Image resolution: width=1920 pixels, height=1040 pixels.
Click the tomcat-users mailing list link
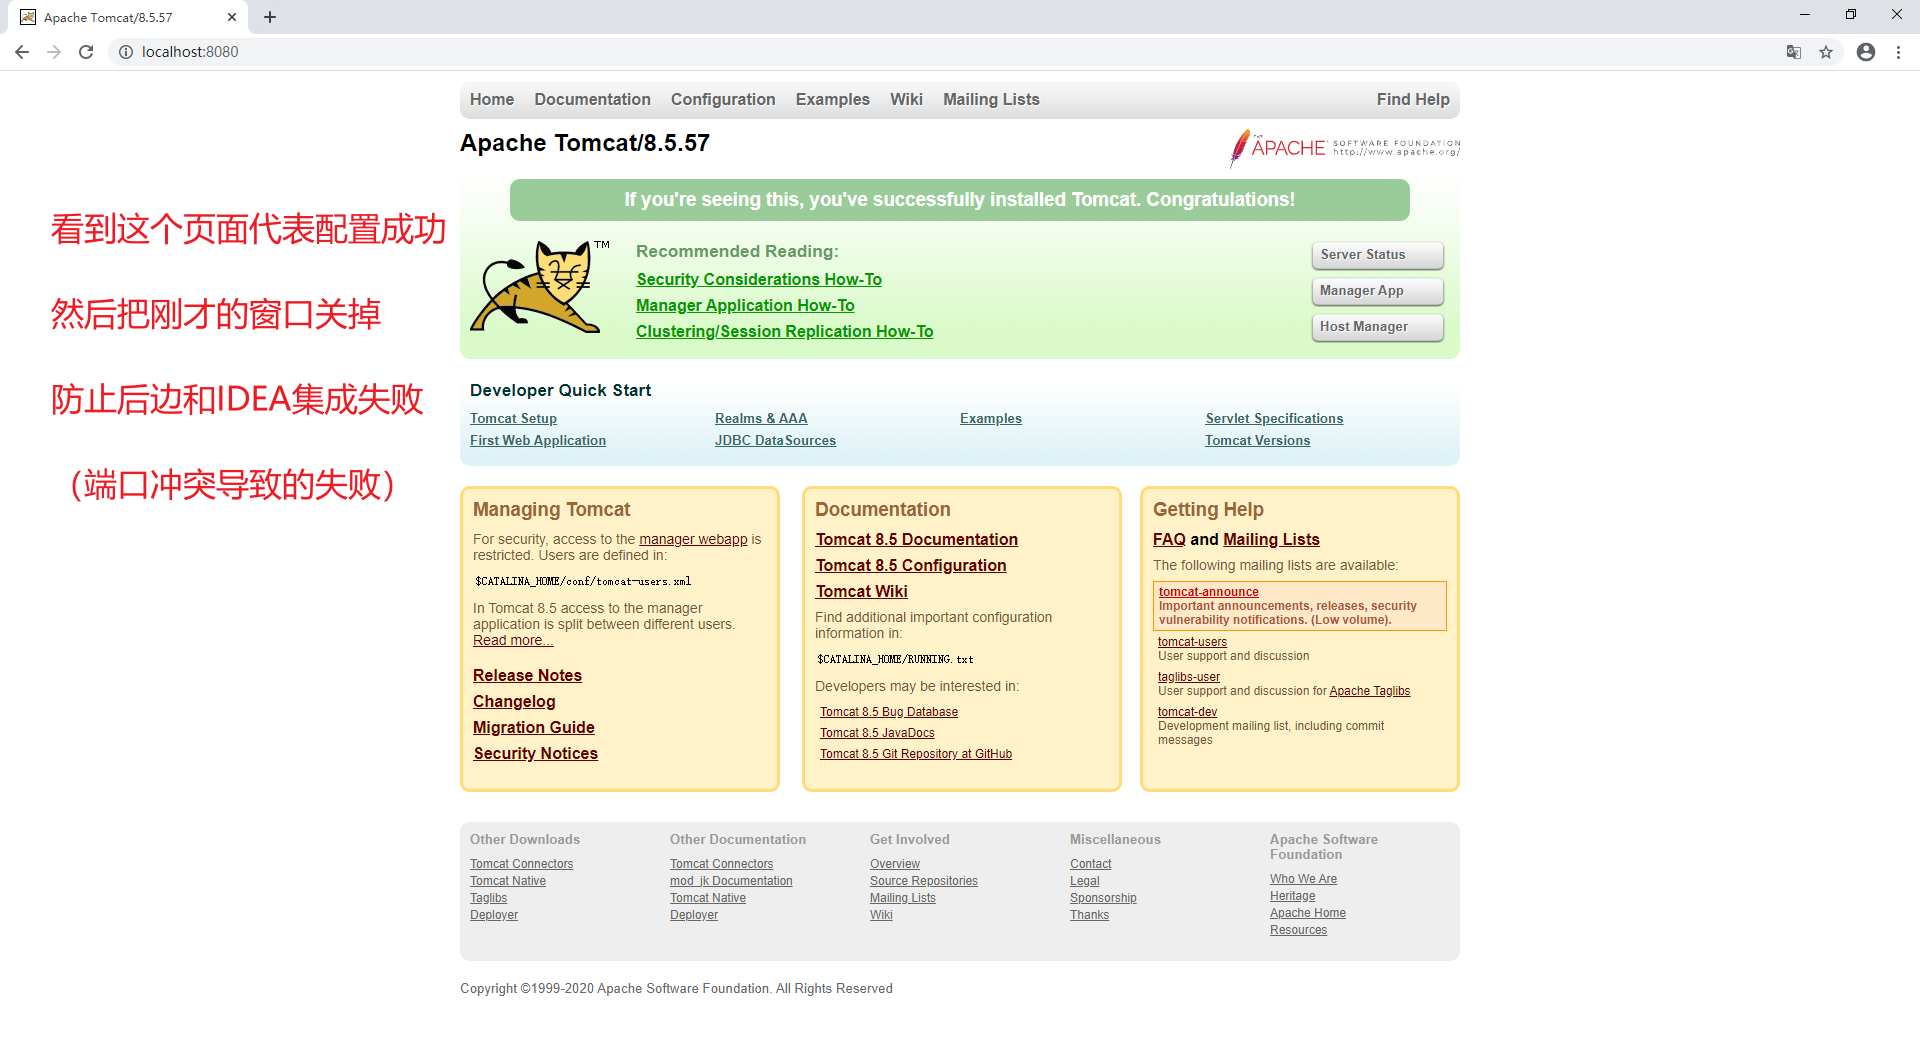tap(1192, 642)
